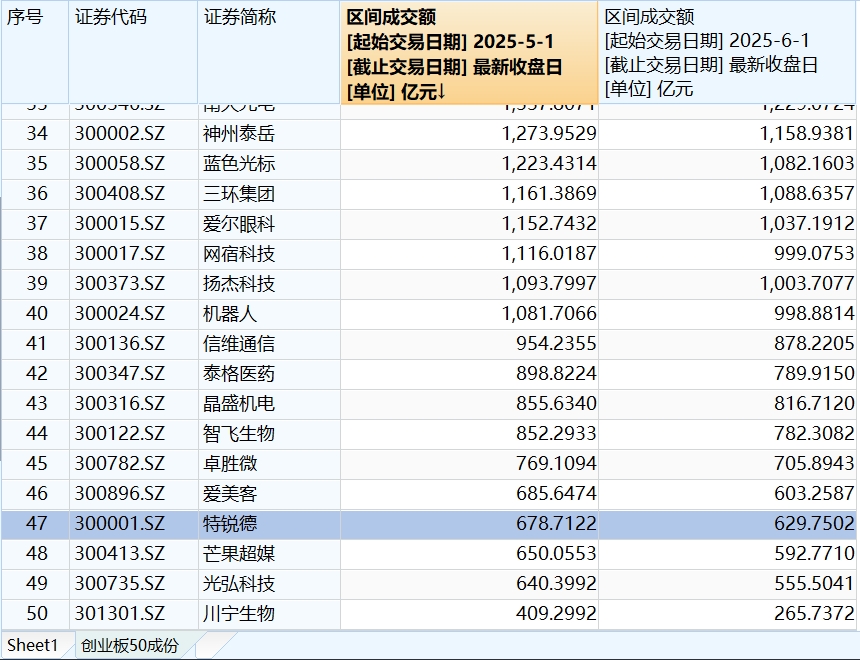The image size is (860, 660).
Task: Switch to the Sheet1 tab
Action: [x=32, y=645]
